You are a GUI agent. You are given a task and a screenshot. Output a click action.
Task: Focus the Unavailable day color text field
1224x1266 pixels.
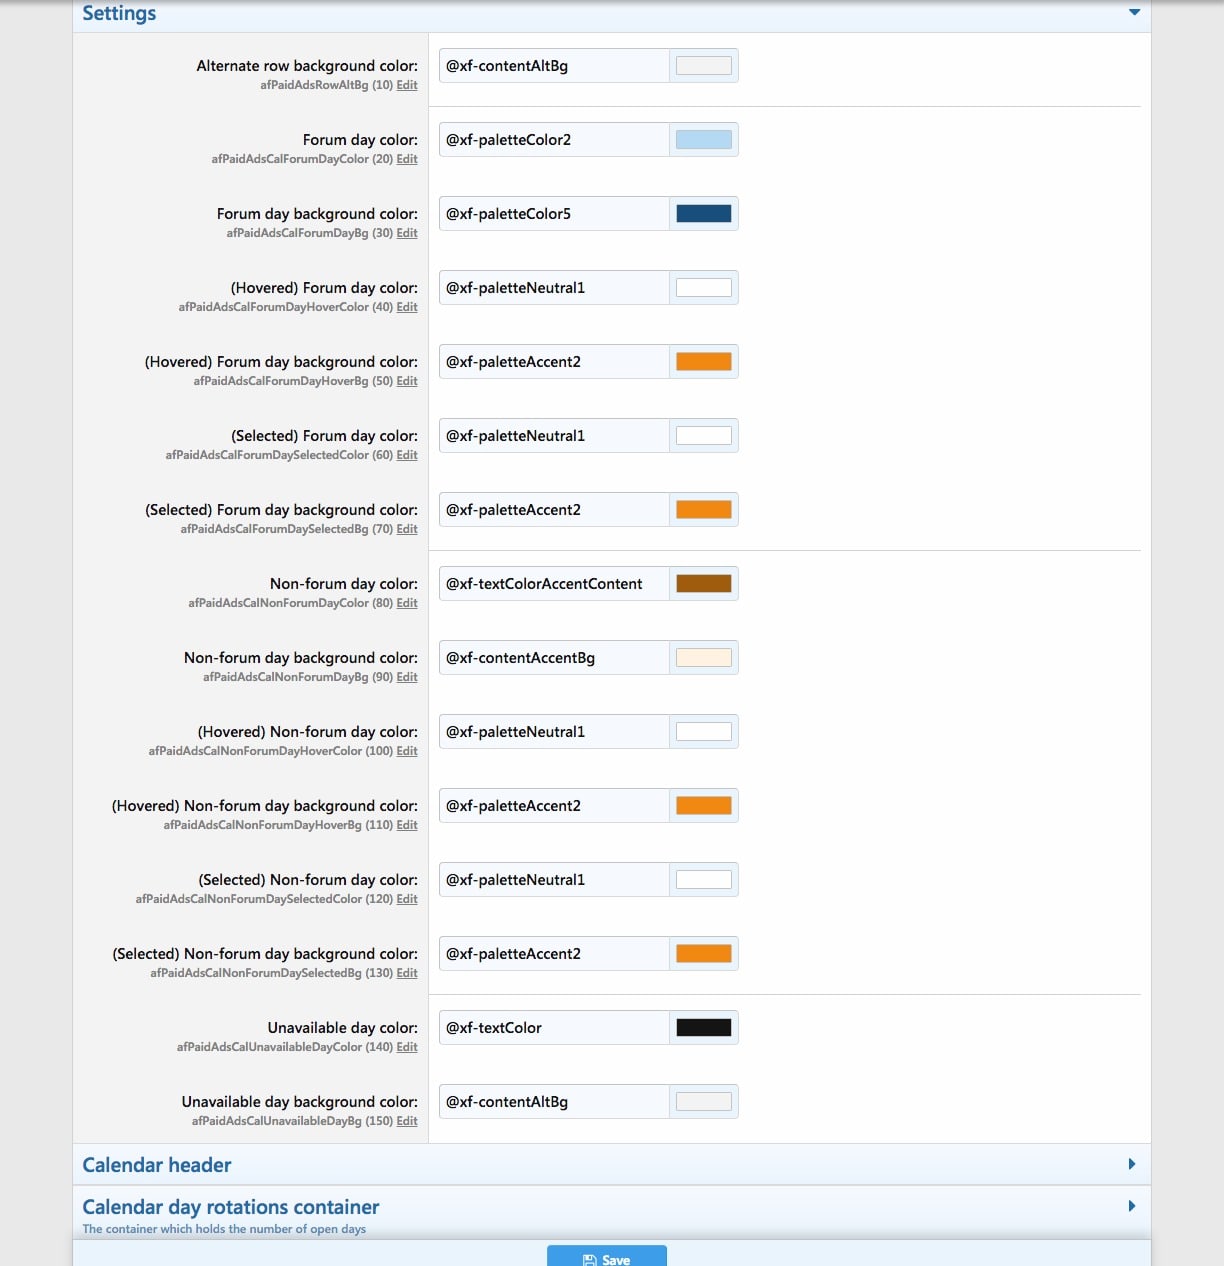[x=554, y=1028]
